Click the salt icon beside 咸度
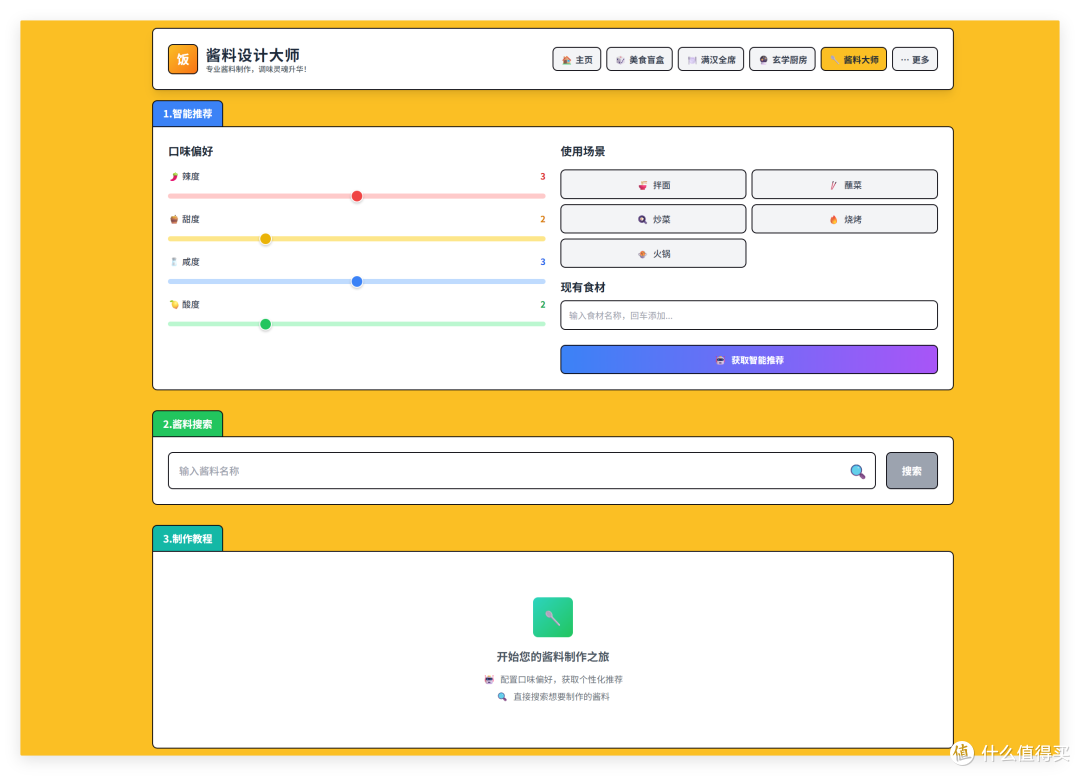1080x776 pixels. (x=174, y=262)
